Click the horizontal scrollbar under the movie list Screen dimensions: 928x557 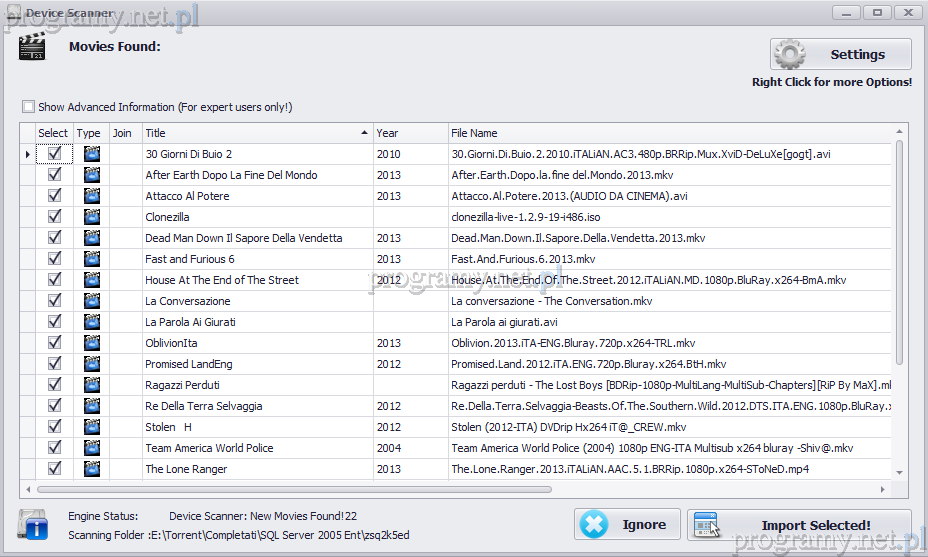point(295,490)
